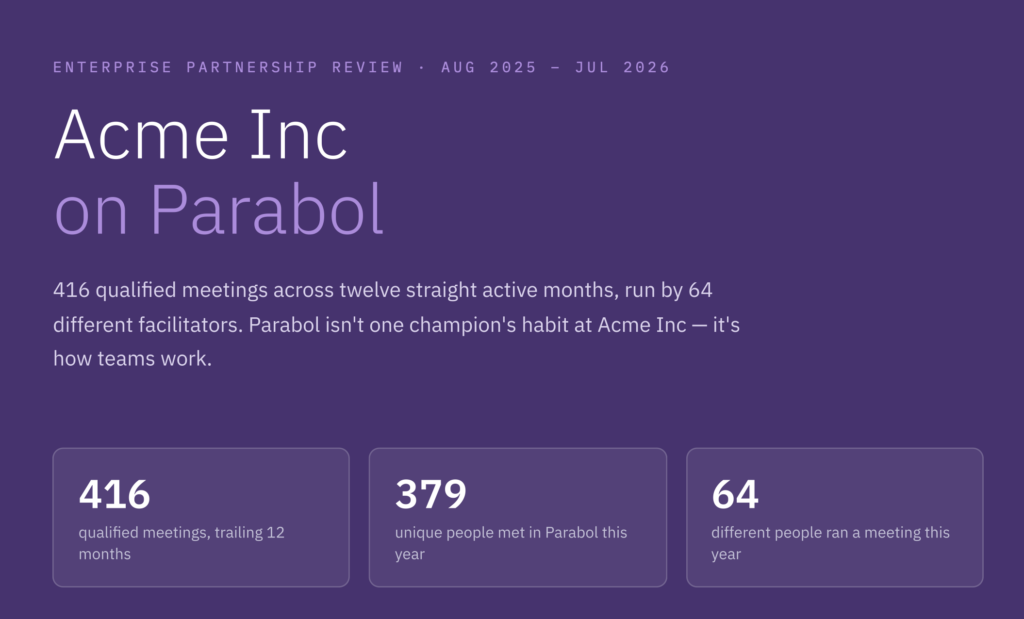Select the "ENTERPRISE PARTNERSHIP REVIEW" eyebrow text
This screenshot has height=619, width=1024.
pyautogui.click(x=228, y=67)
